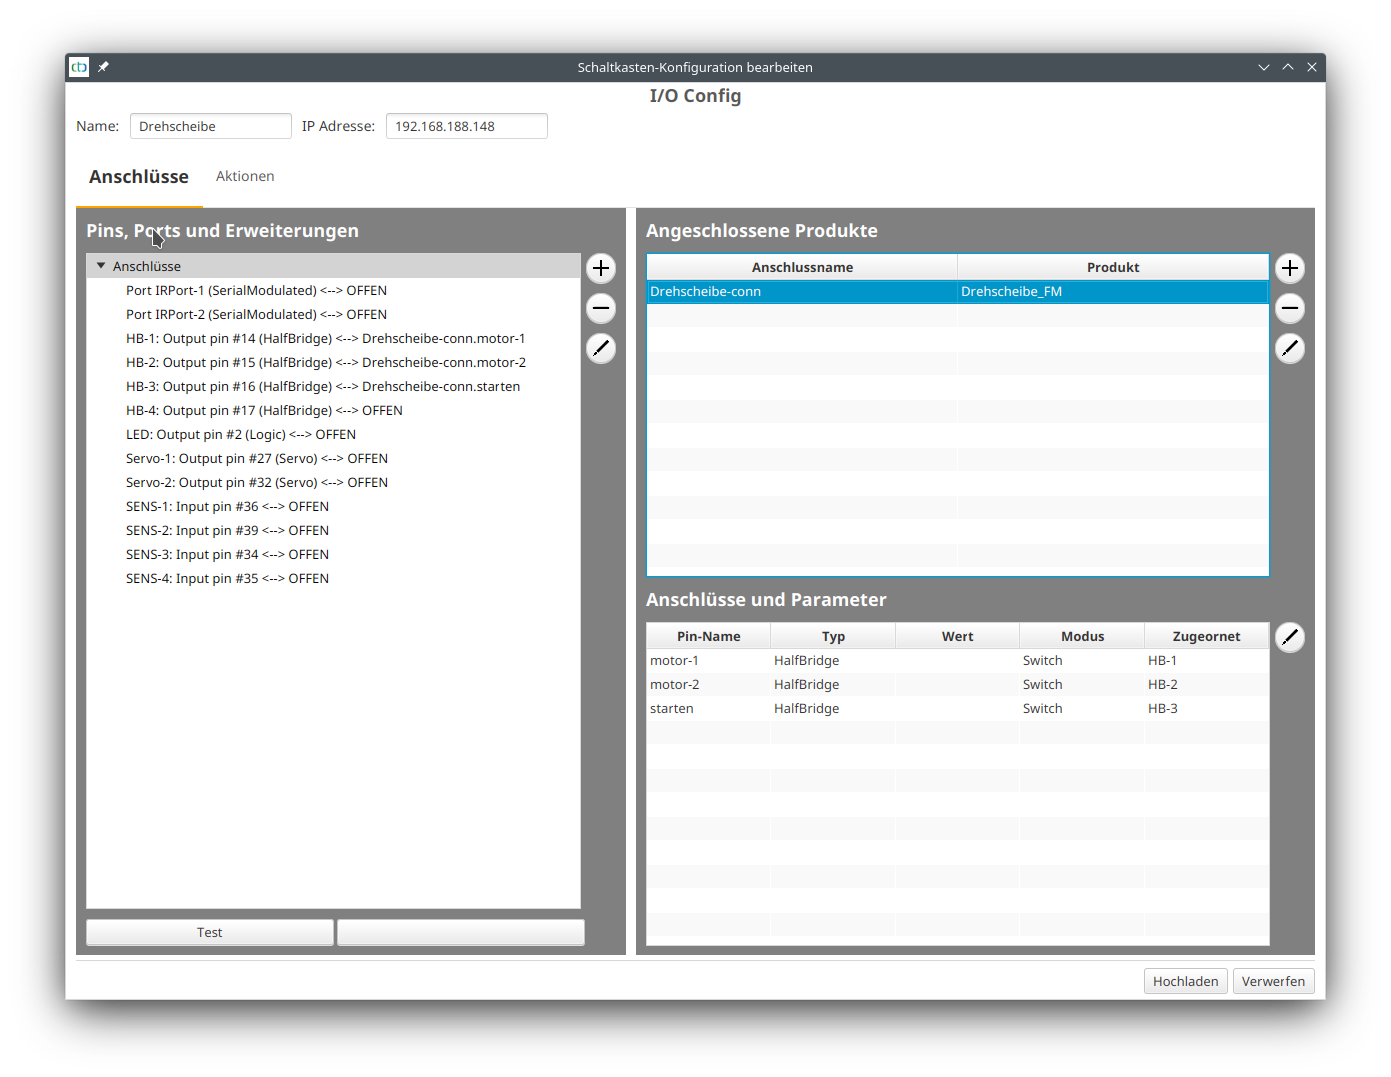Edit the connected product via pencil icon
1391x1077 pixels.
1289,348
